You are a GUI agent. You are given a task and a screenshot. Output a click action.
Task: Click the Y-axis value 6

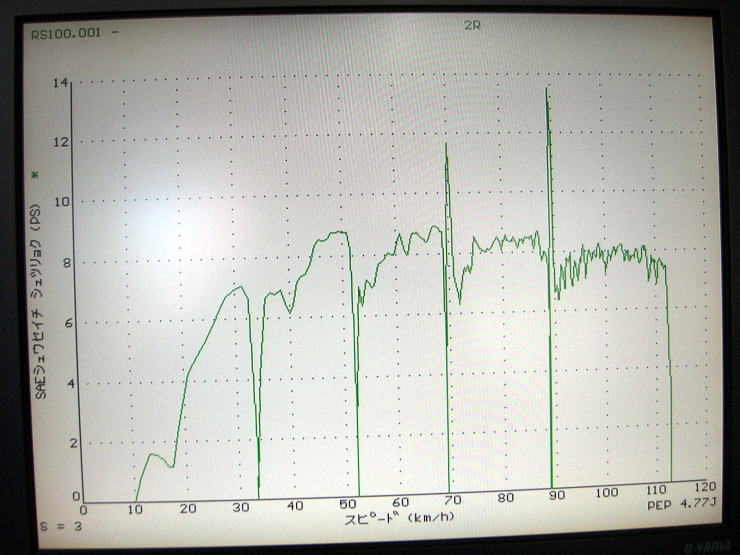point(69,323)
